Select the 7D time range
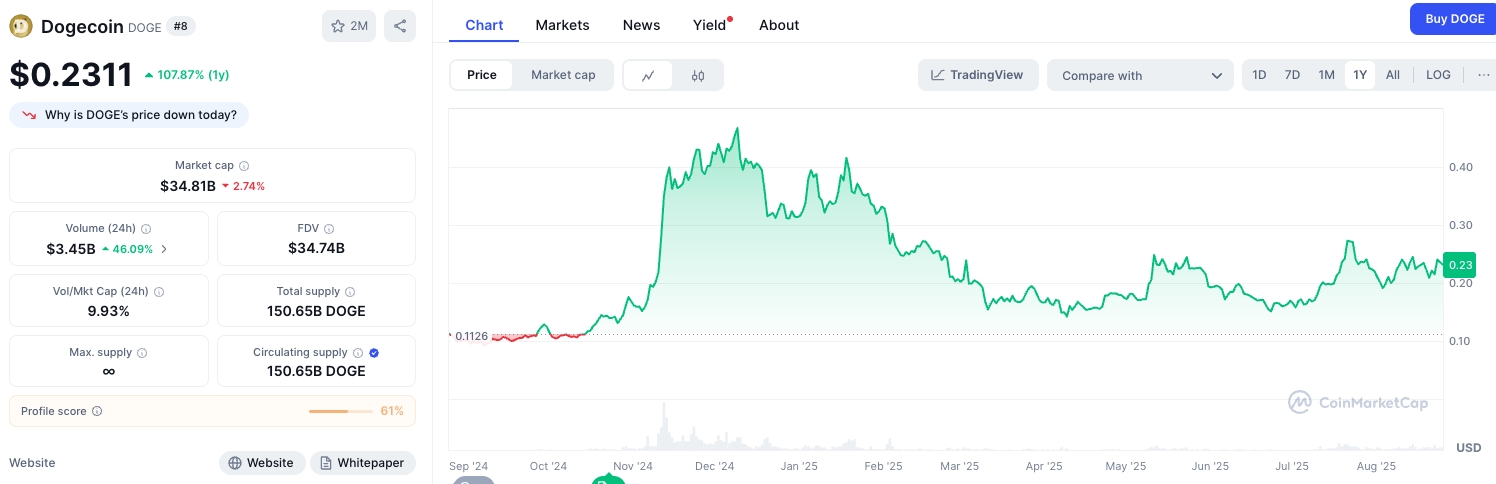This screenshot has height=484, width=1496. click(x=1292, y=75)
